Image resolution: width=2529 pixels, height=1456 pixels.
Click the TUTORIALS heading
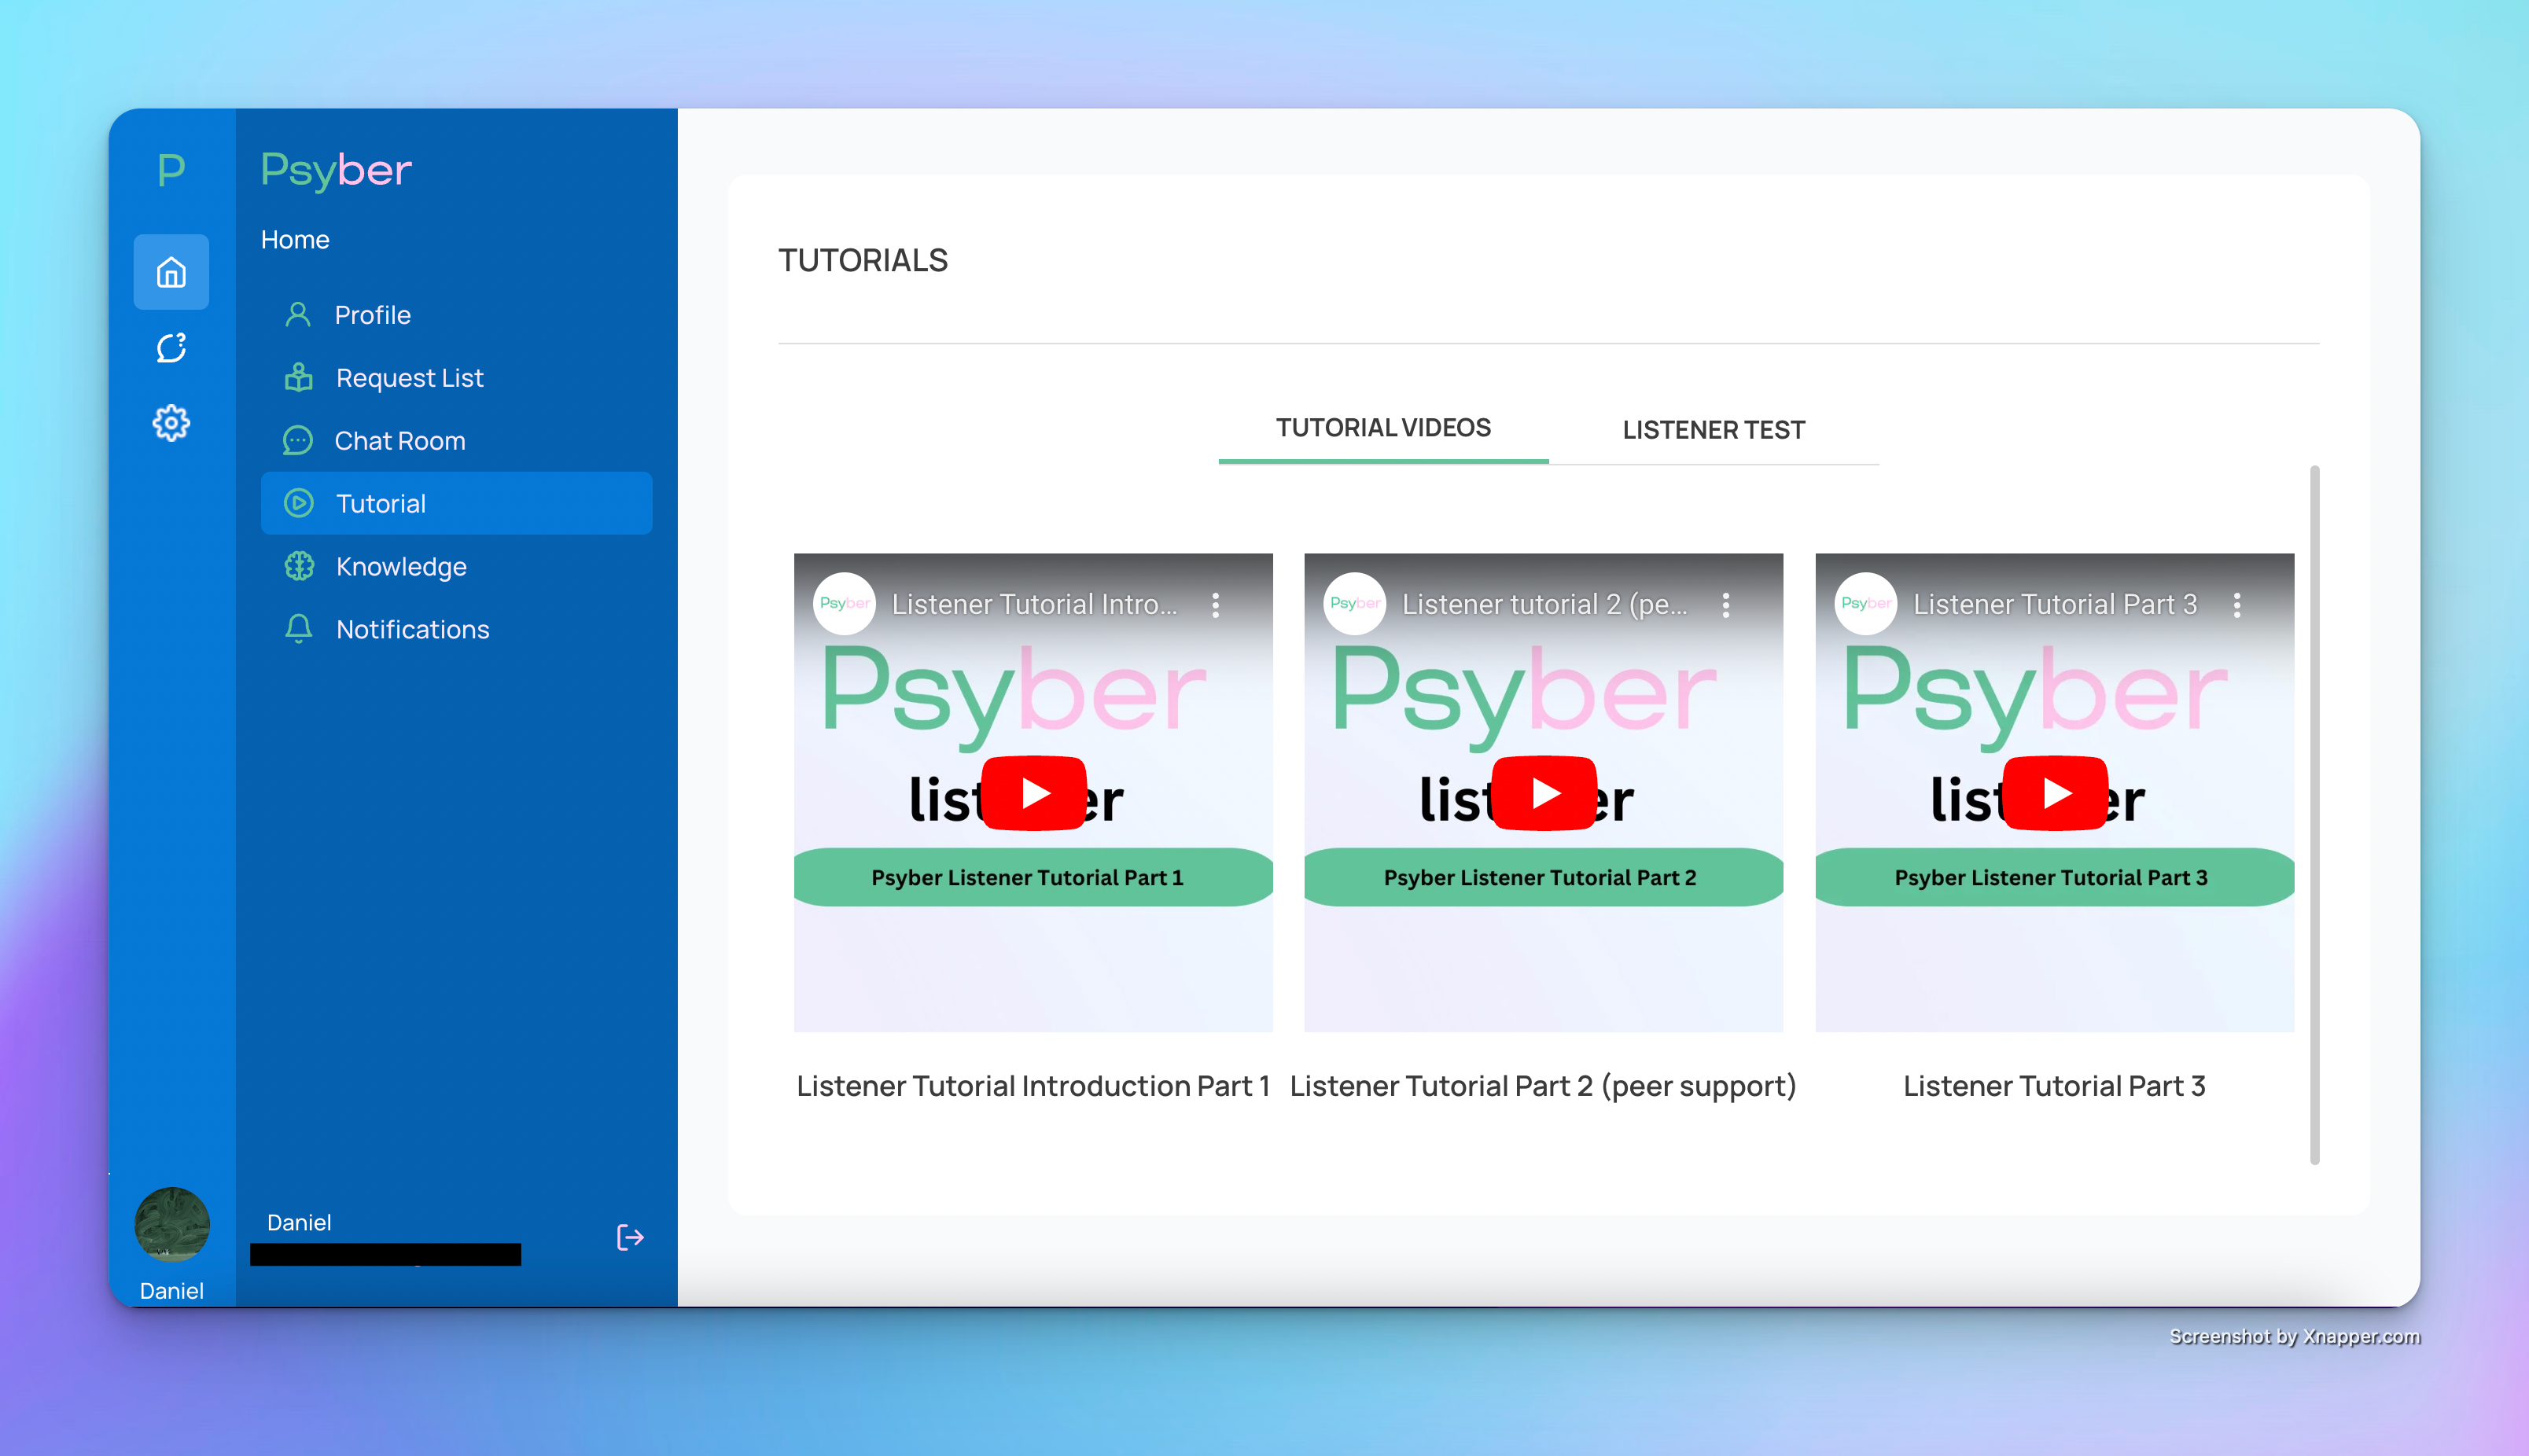click(863, 261)
